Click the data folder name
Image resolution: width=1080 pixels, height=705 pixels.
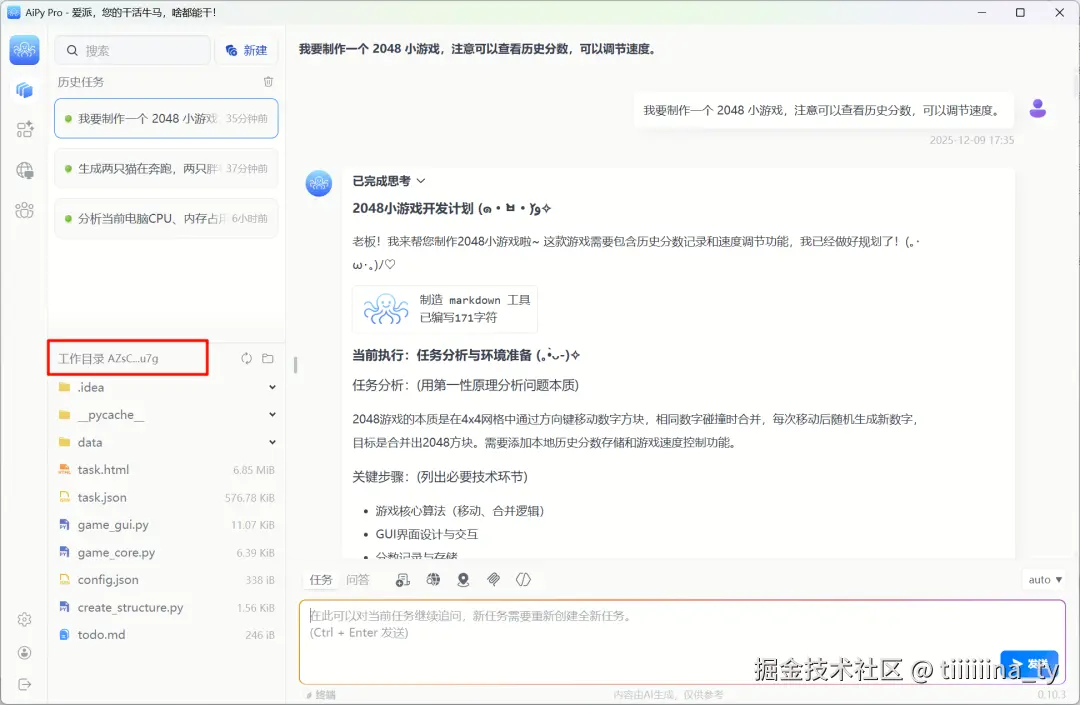coord(90,442)
